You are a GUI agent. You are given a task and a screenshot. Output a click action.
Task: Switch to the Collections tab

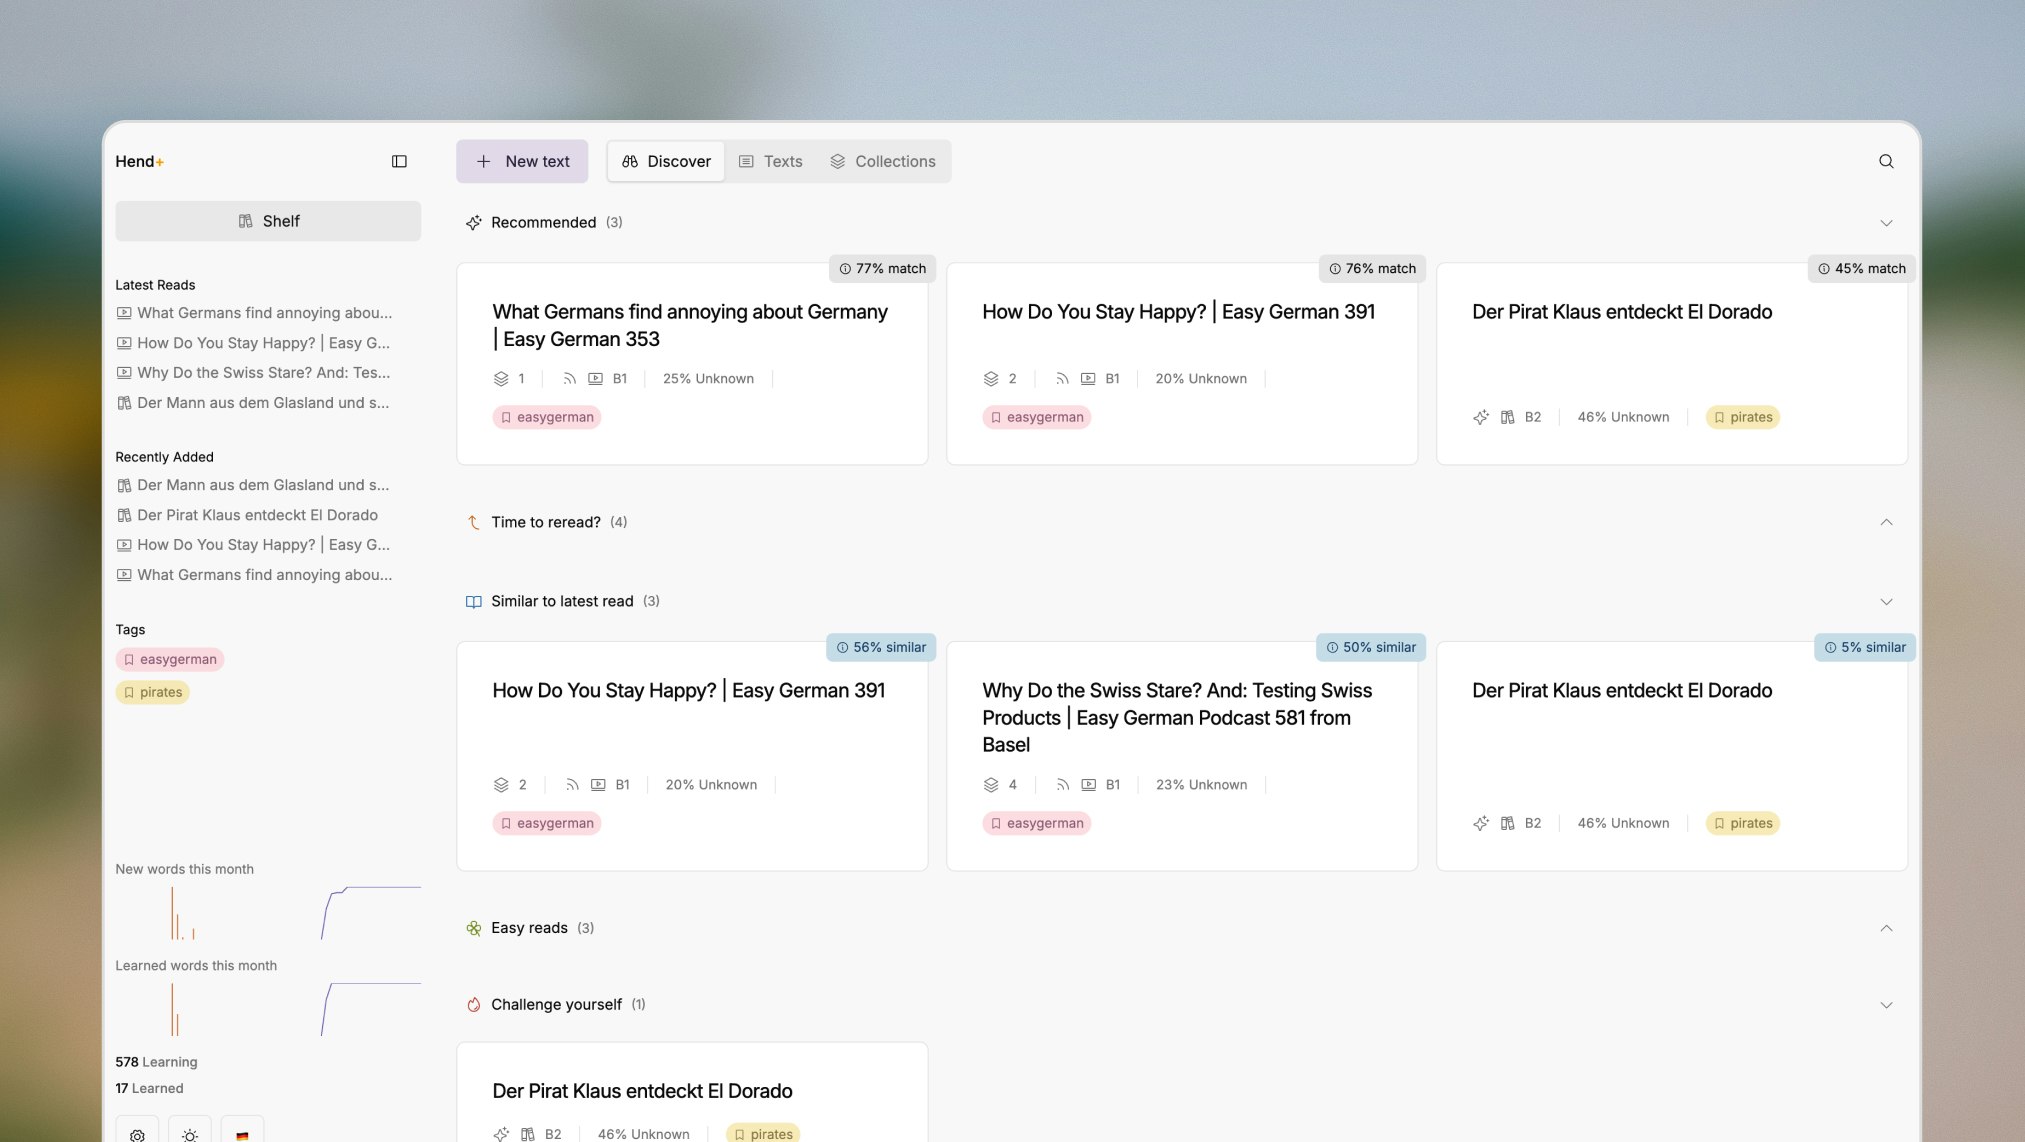pos(883,161)
